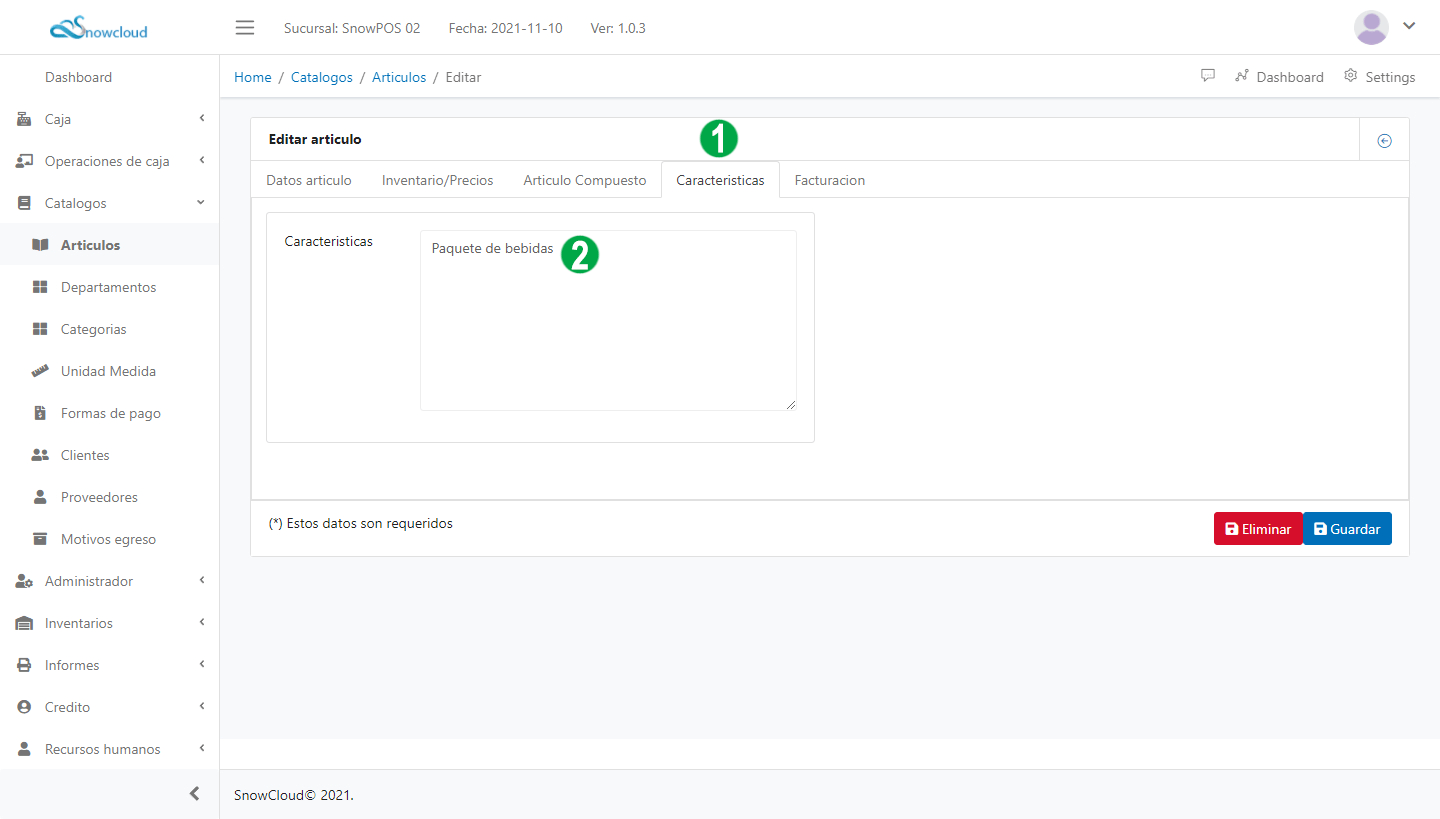Expand the Caja sidebar menu
The width and height of the screenshot is (1440, 819).
[x=110, y=119]
